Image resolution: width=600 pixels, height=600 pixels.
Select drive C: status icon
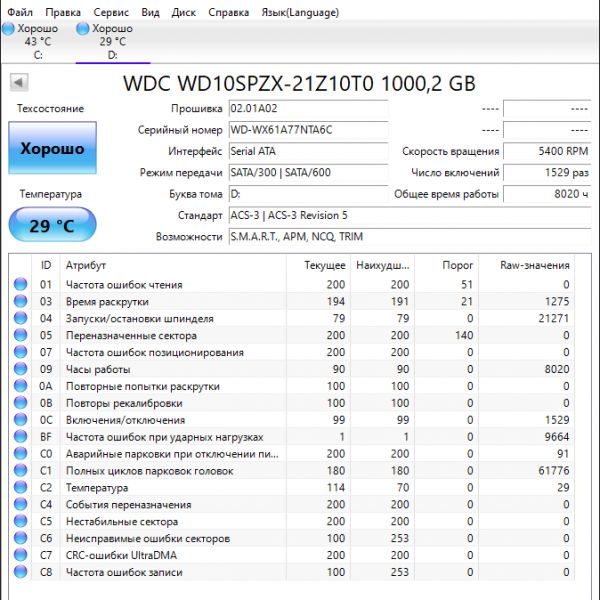pyautogui.click(x=9, y=29)
